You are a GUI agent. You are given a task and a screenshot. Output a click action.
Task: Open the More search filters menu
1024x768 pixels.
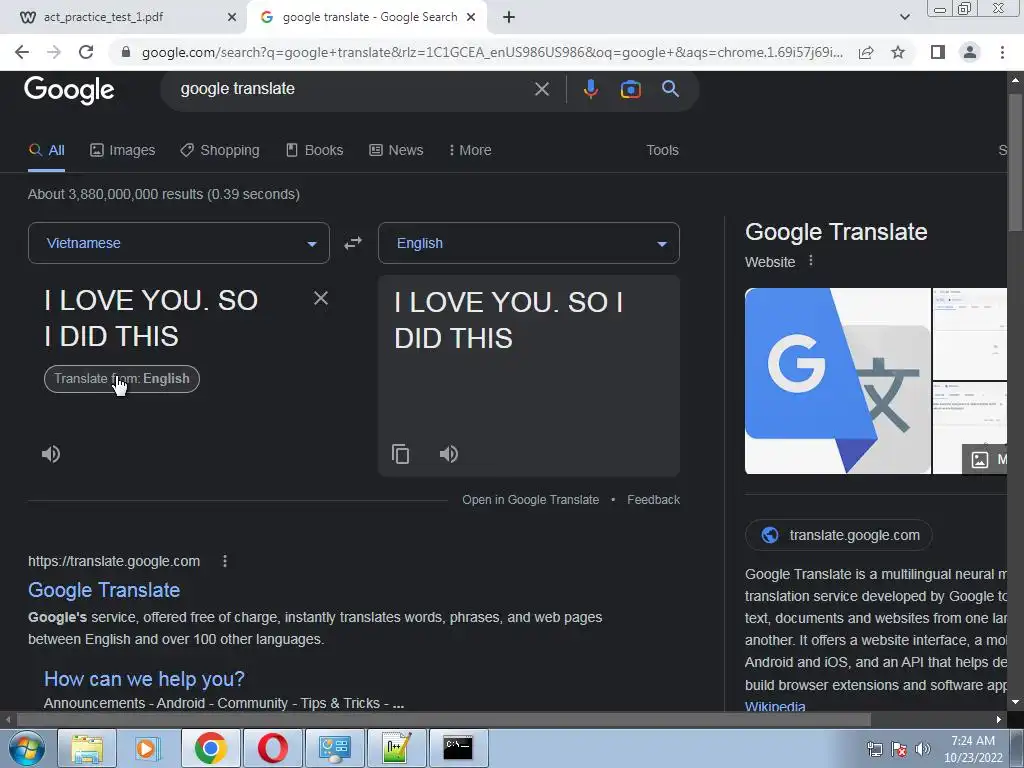pyautogui.click(x=470, y=150)
